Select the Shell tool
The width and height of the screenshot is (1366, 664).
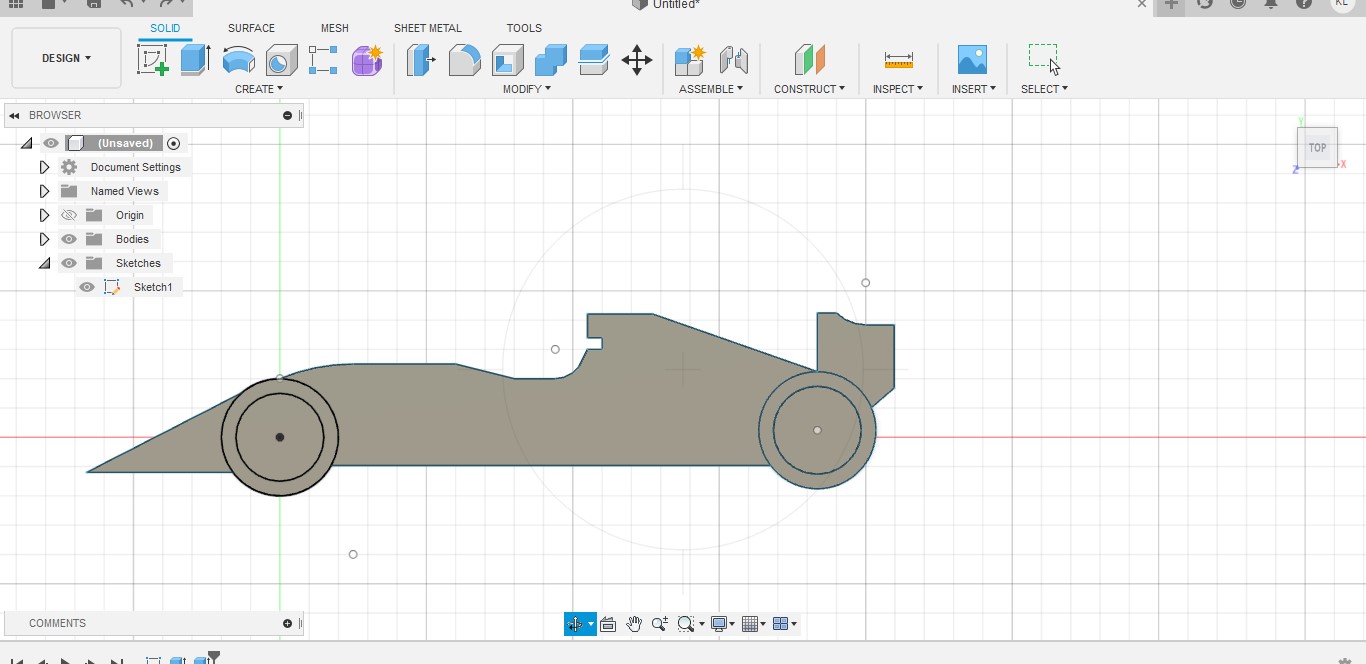[x=507, y=60]
